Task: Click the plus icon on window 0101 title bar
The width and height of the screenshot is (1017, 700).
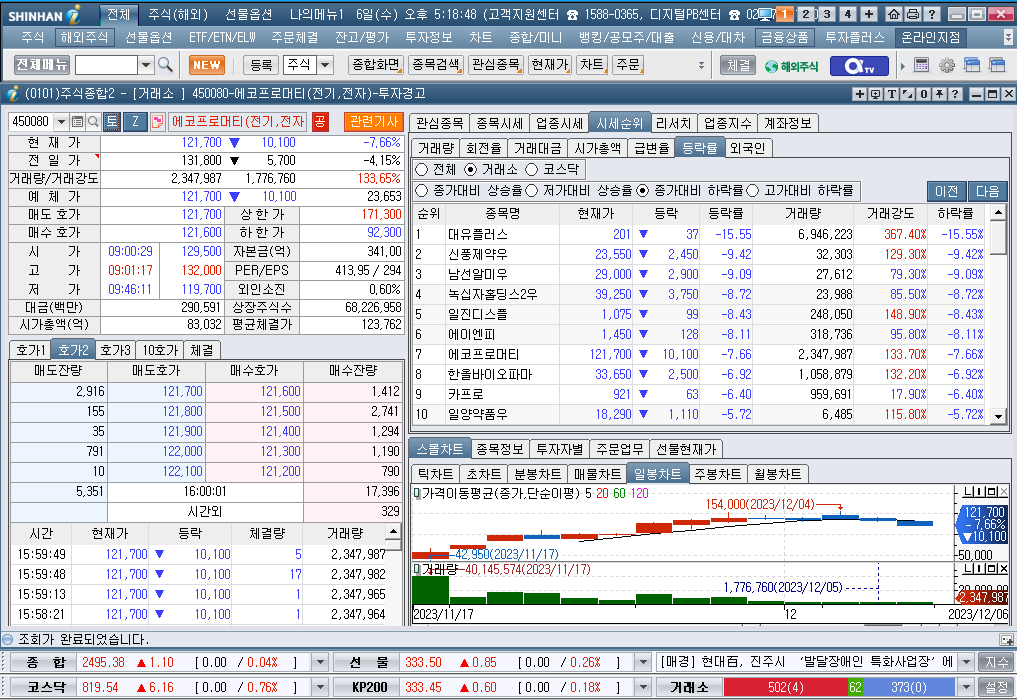Action: 860,94
